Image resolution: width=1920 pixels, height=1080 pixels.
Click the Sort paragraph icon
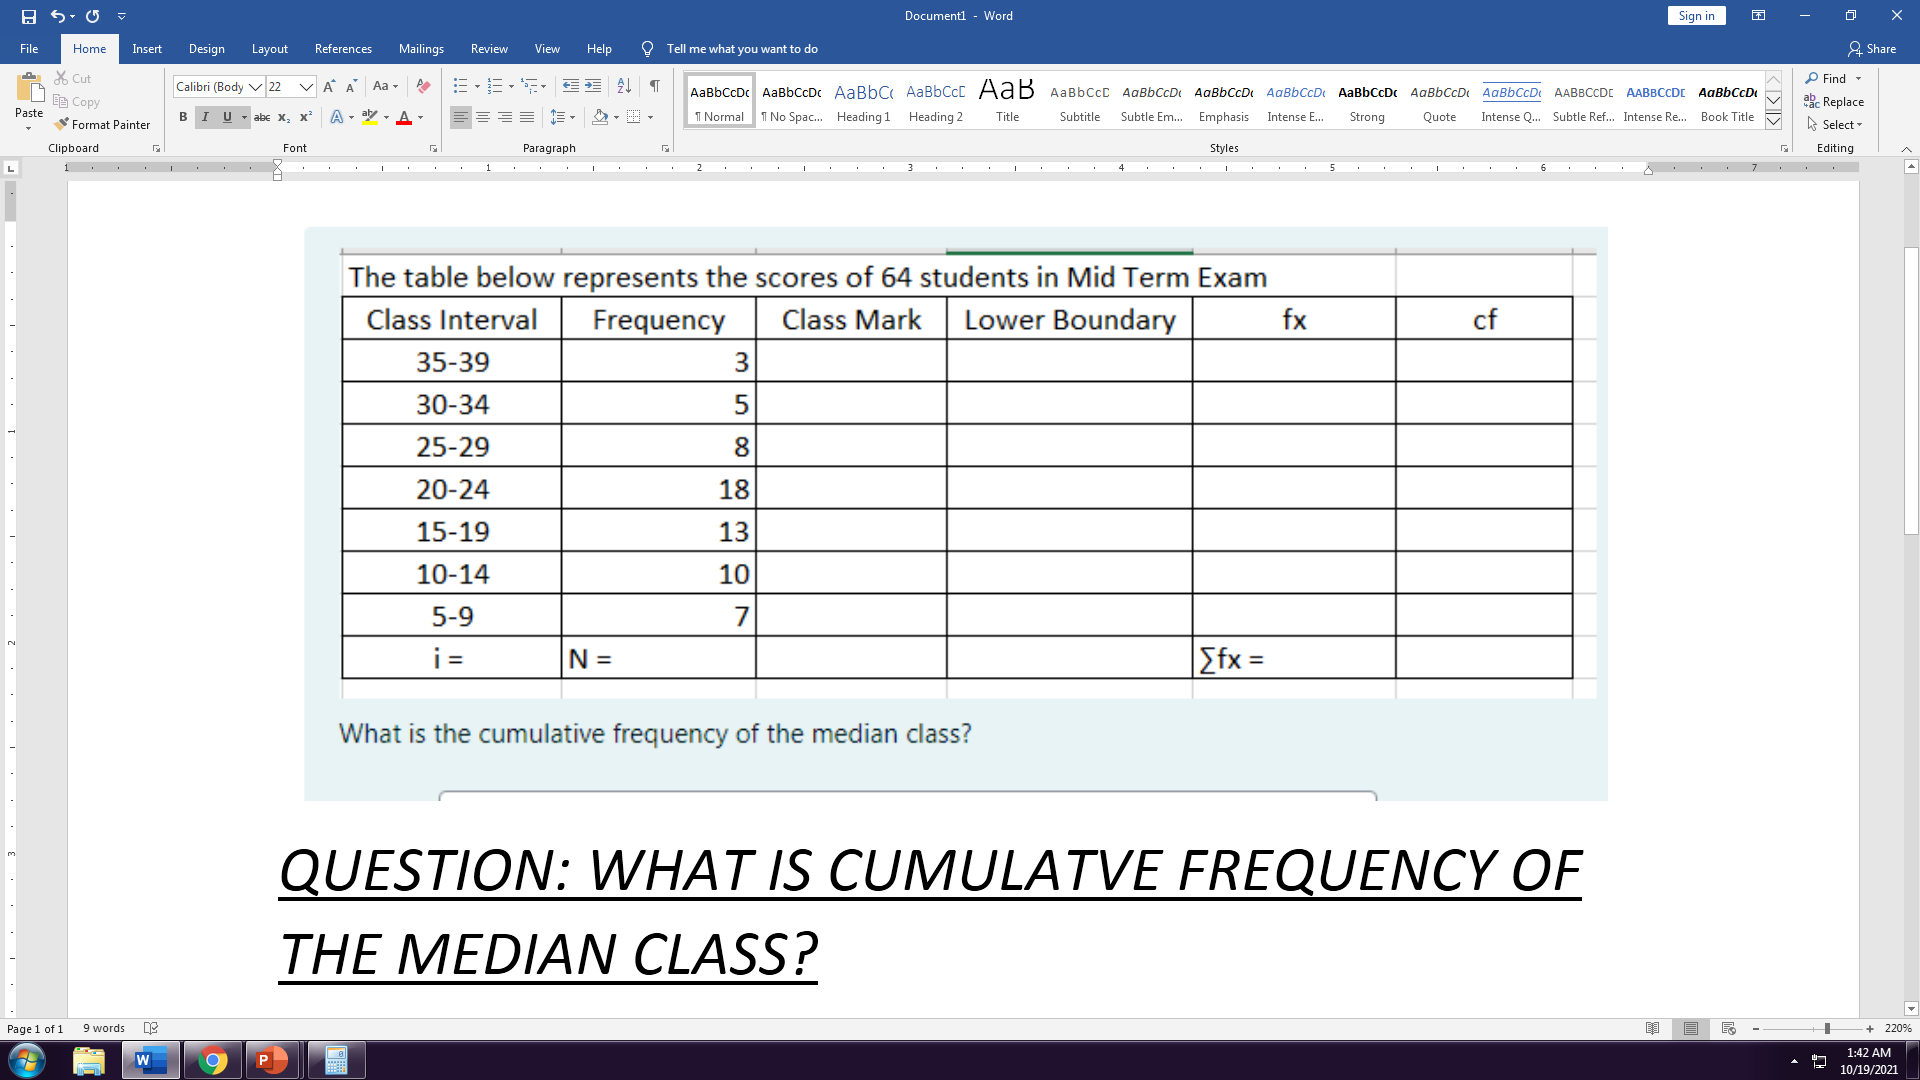(x=624, y=86)
